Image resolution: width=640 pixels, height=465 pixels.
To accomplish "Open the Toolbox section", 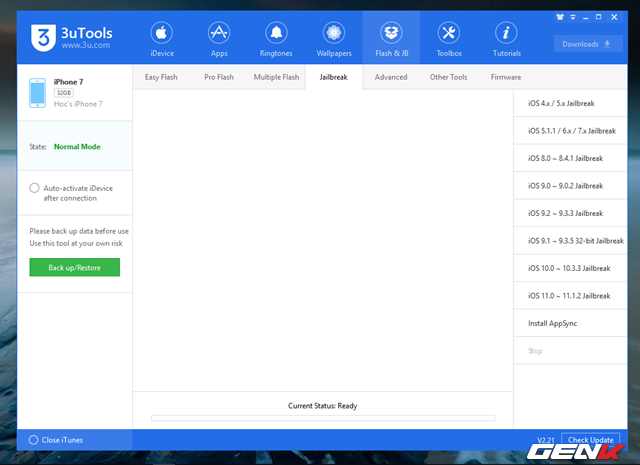I will tap(449, 39).
